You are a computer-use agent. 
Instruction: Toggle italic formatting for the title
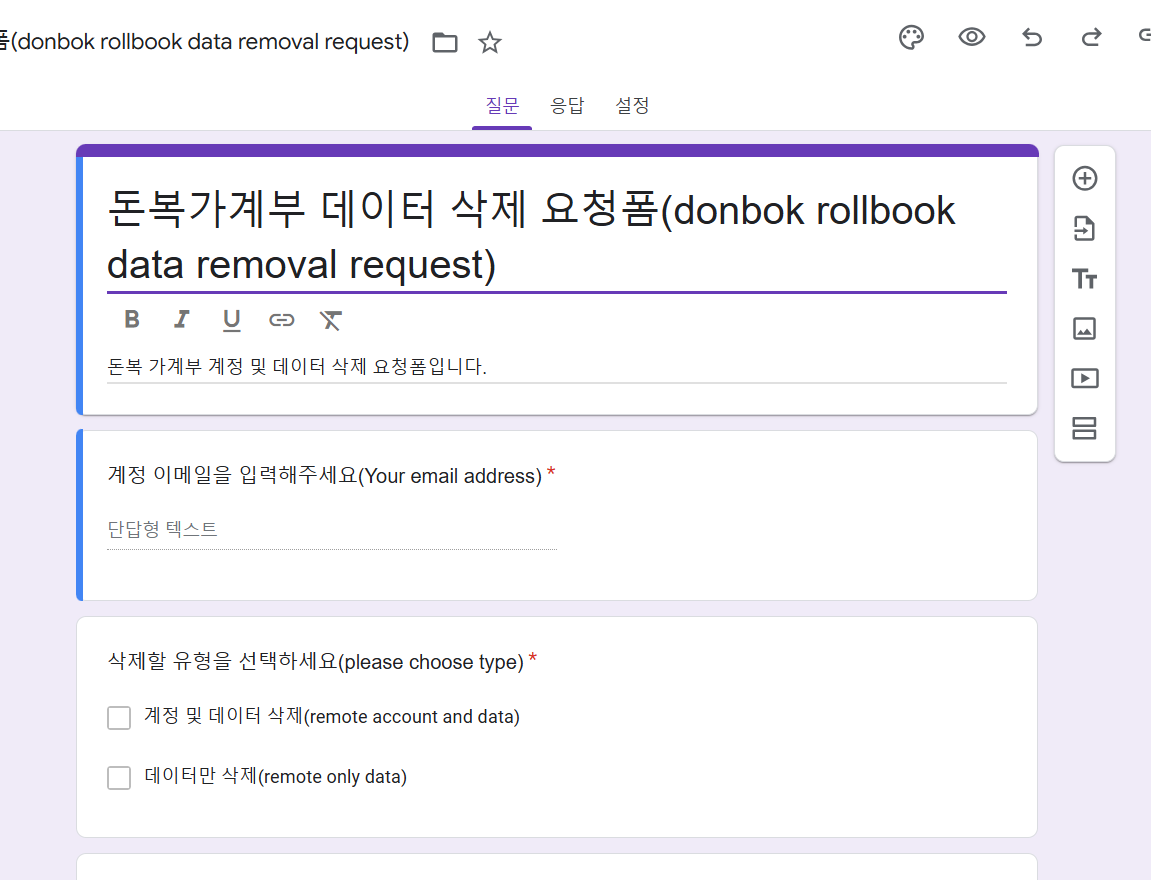point(181,319)
